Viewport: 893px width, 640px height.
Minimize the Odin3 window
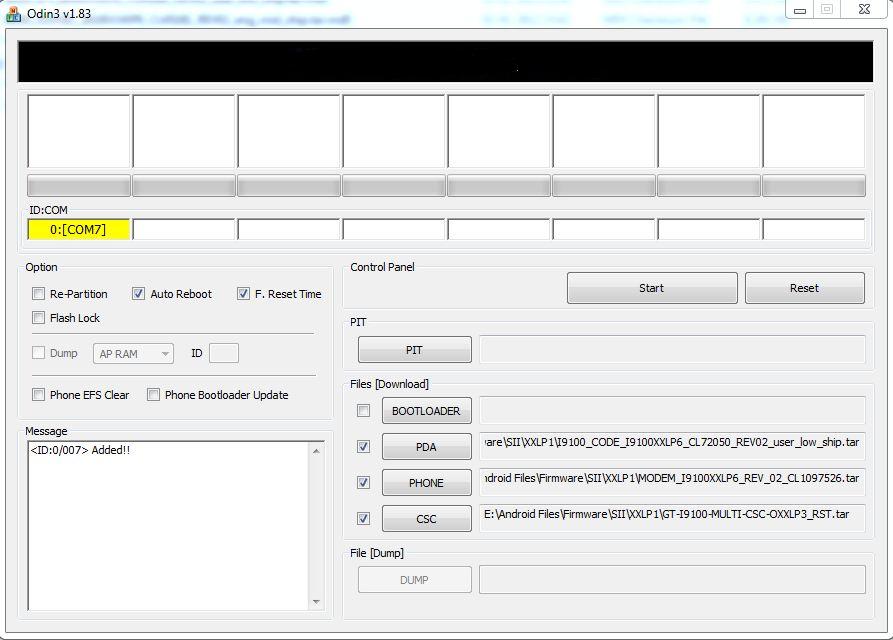800,10
